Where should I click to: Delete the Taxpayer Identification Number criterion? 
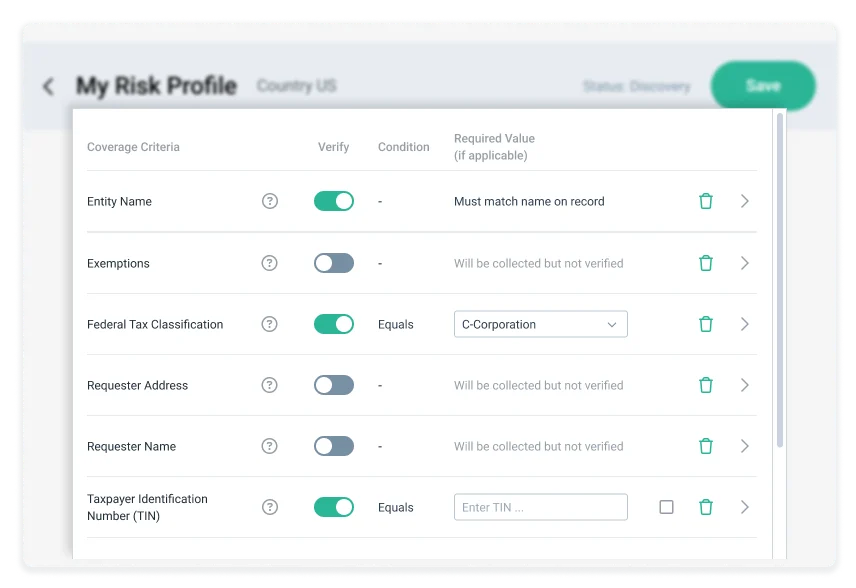click(706, 507)
